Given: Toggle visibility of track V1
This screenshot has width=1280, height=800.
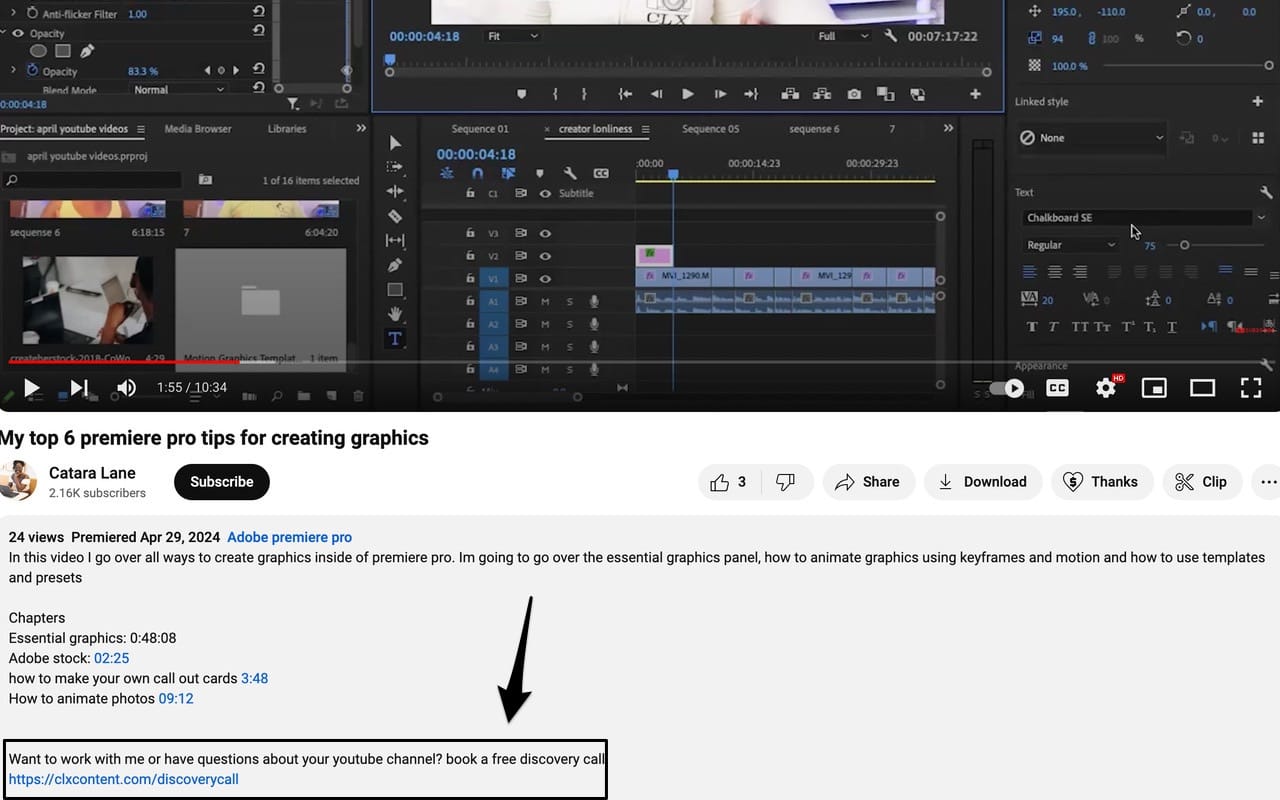Looking at the screenshot, I should coord(546,279).
